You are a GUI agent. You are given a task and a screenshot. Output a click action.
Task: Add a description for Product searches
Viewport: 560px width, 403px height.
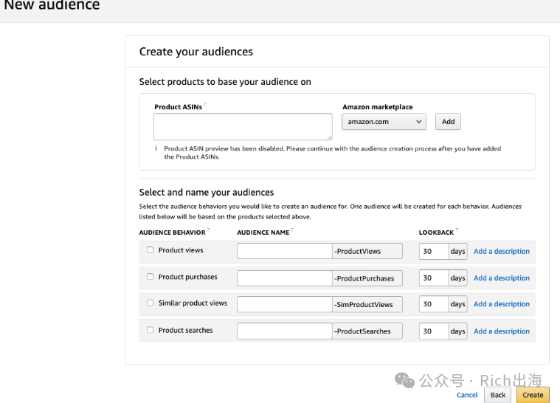[501, 331]
